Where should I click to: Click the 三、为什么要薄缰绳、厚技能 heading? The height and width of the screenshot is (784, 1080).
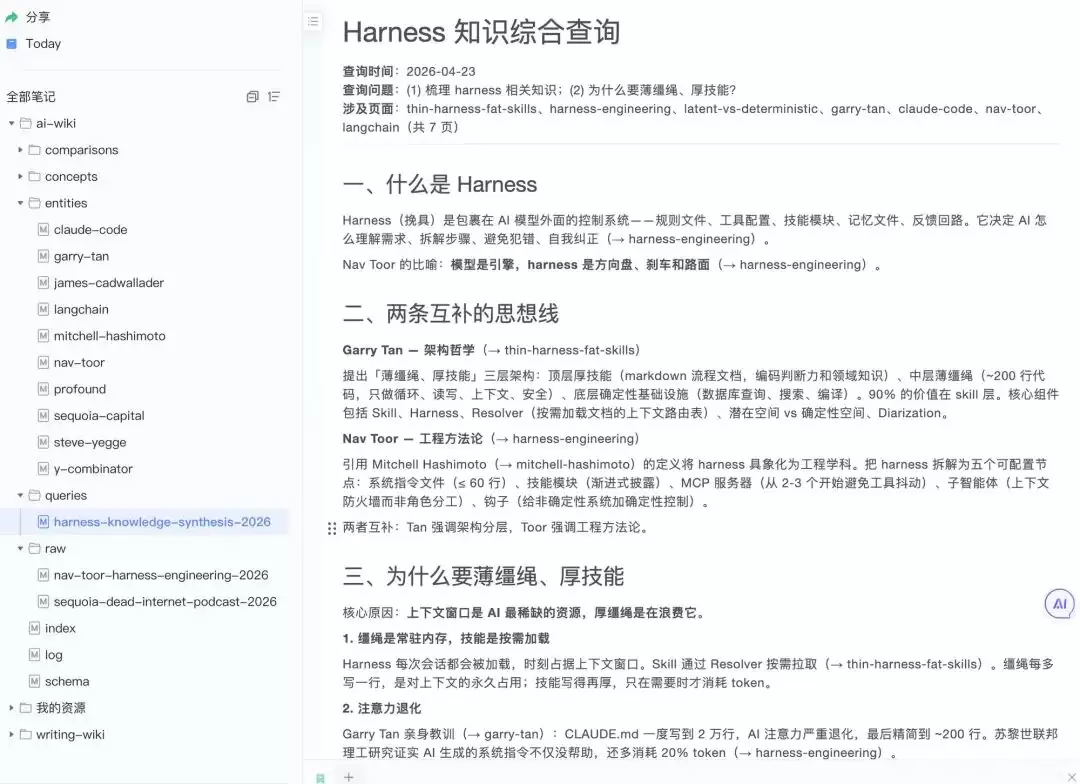point(483,576)
